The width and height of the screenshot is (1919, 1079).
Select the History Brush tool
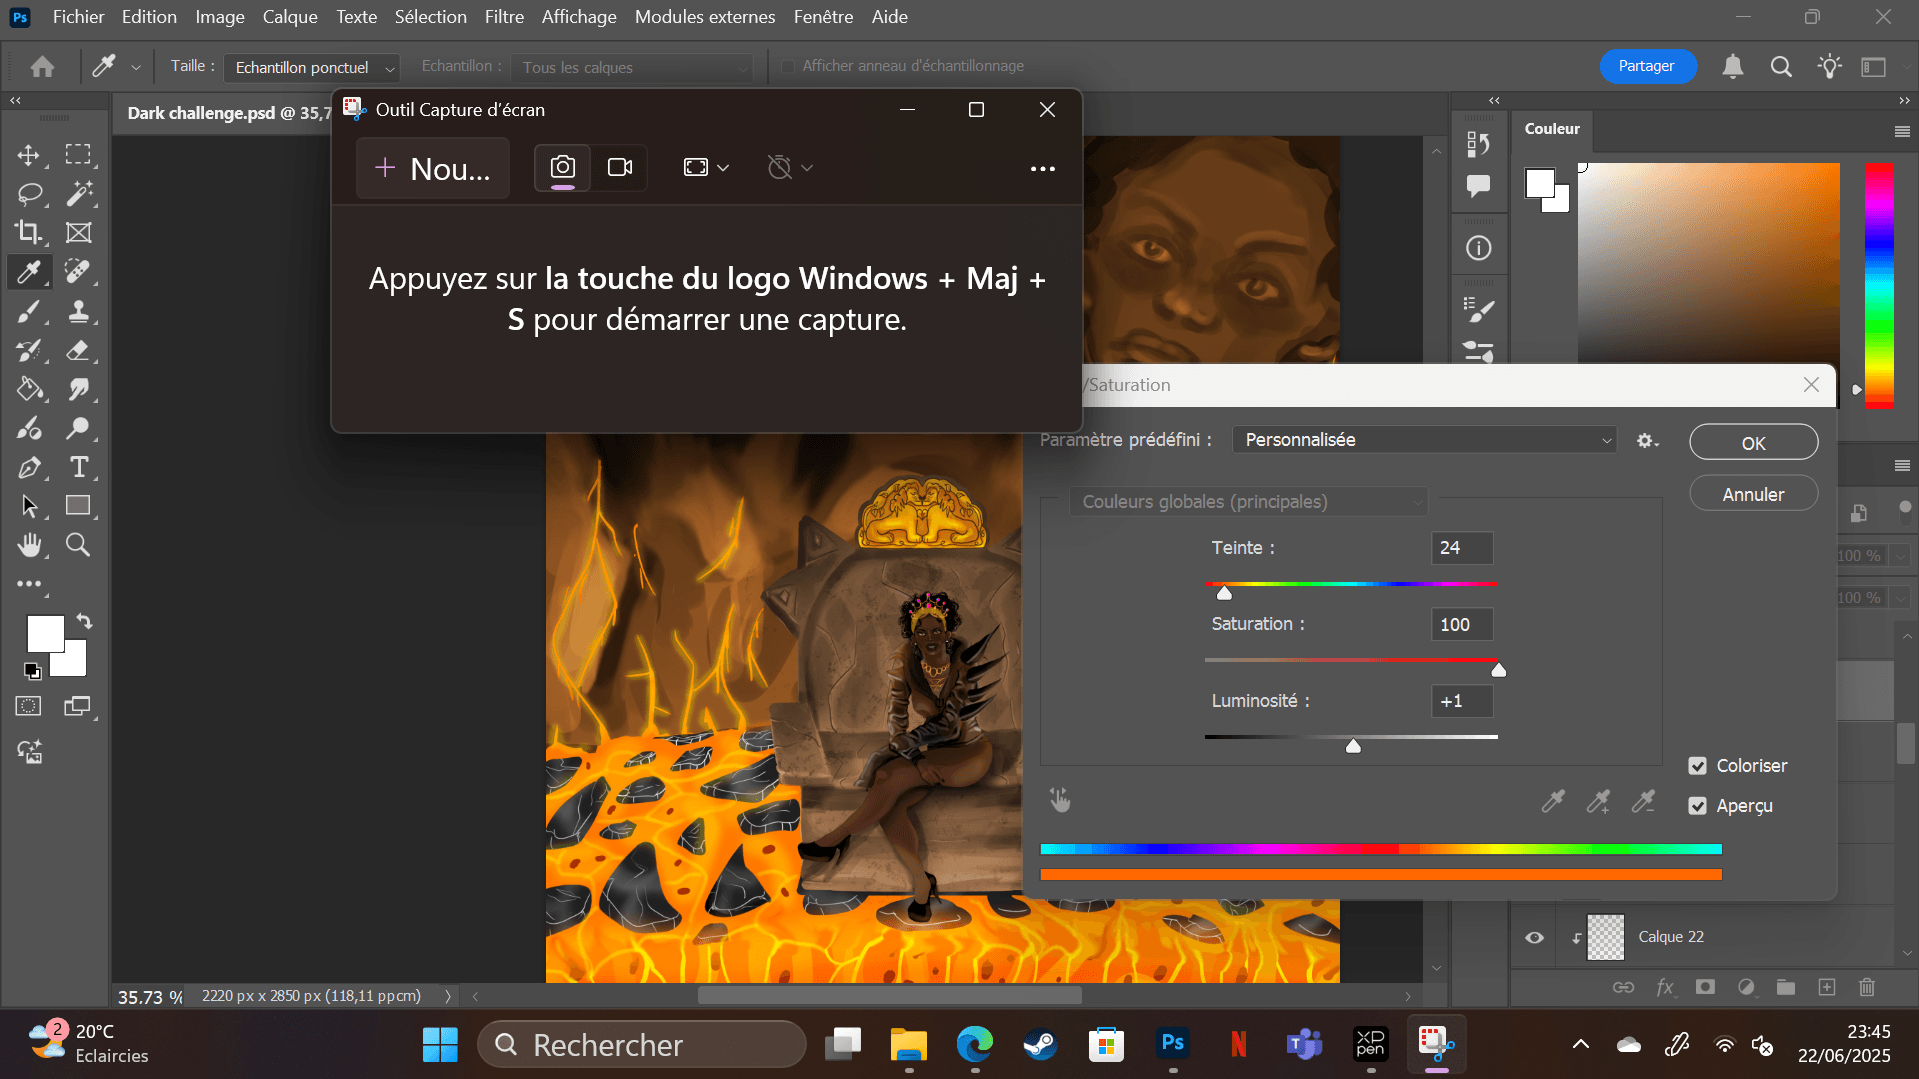[29, 350]
